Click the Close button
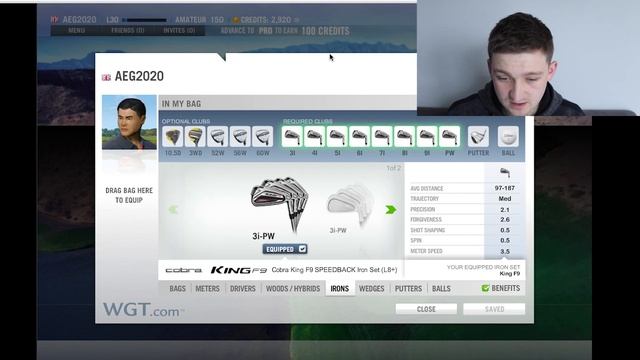The height and width of the screenshot is (360, 640). 426,309
